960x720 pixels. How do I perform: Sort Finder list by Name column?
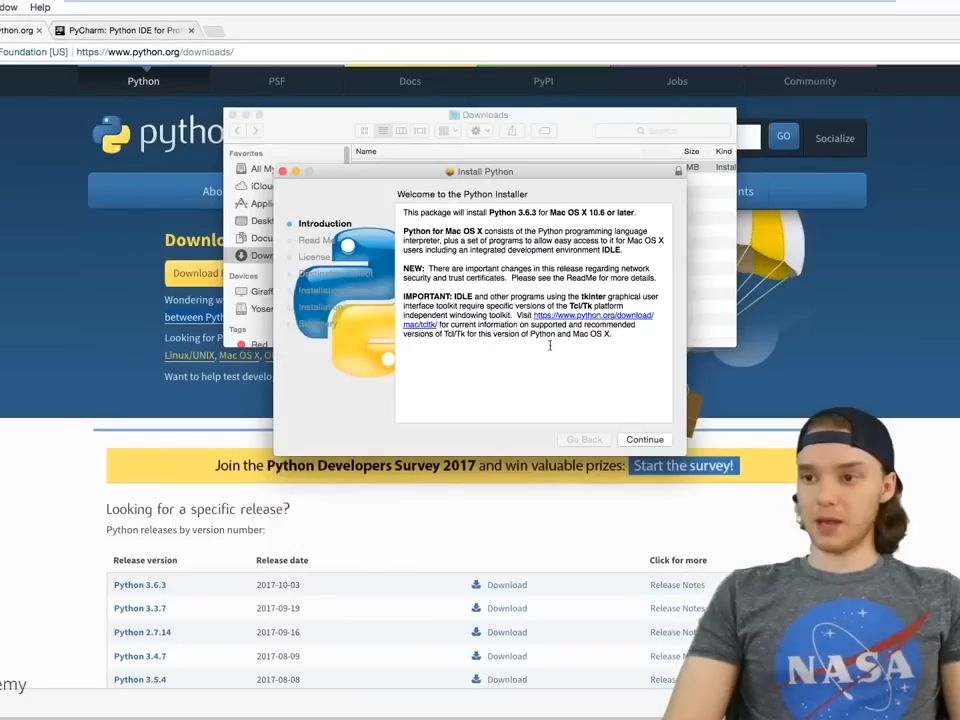[366, 151]
